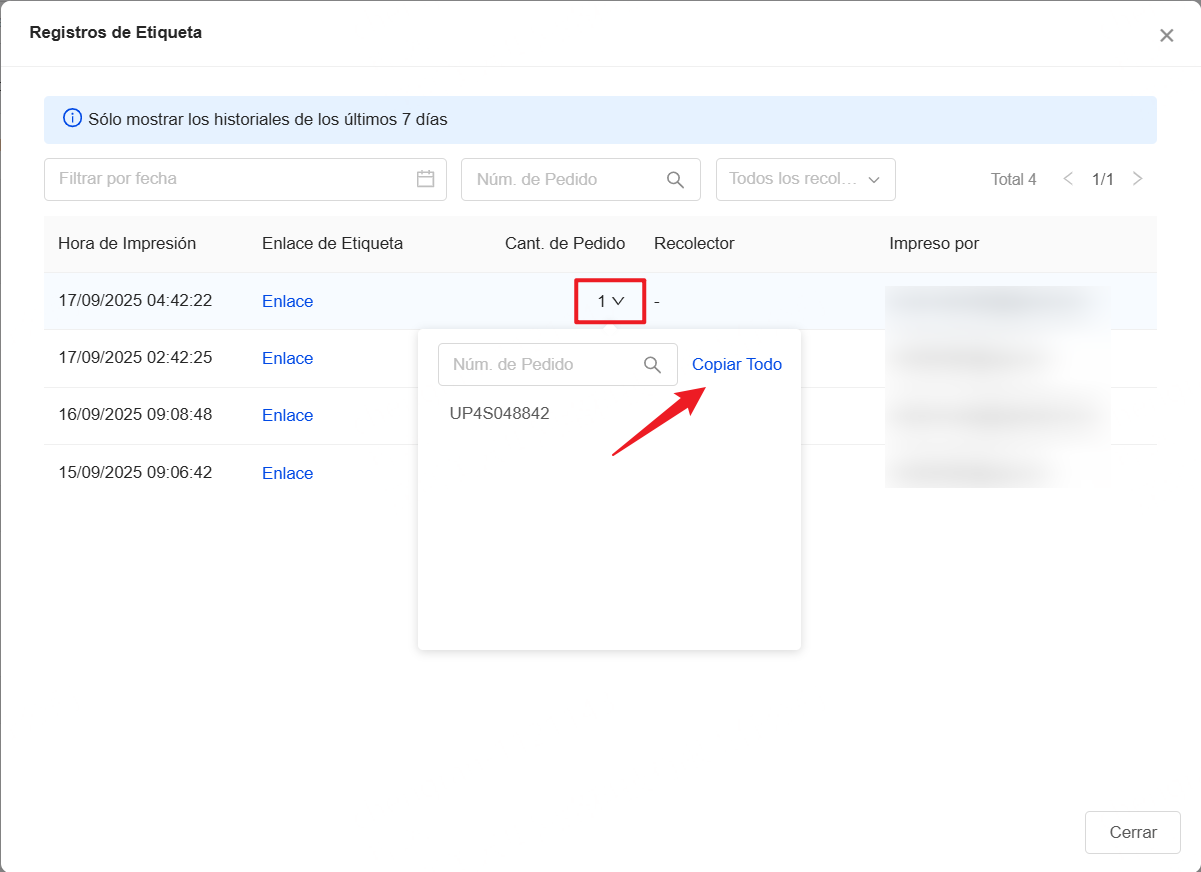
Task: Click the search icon inside the order popup
Action: click(652, 365)
